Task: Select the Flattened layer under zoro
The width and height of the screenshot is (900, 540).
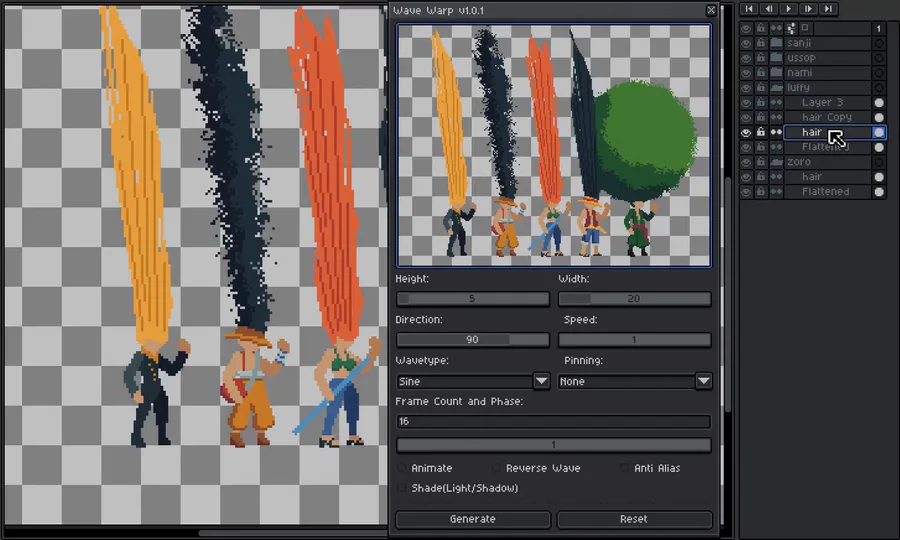Action: coord(825,192)
